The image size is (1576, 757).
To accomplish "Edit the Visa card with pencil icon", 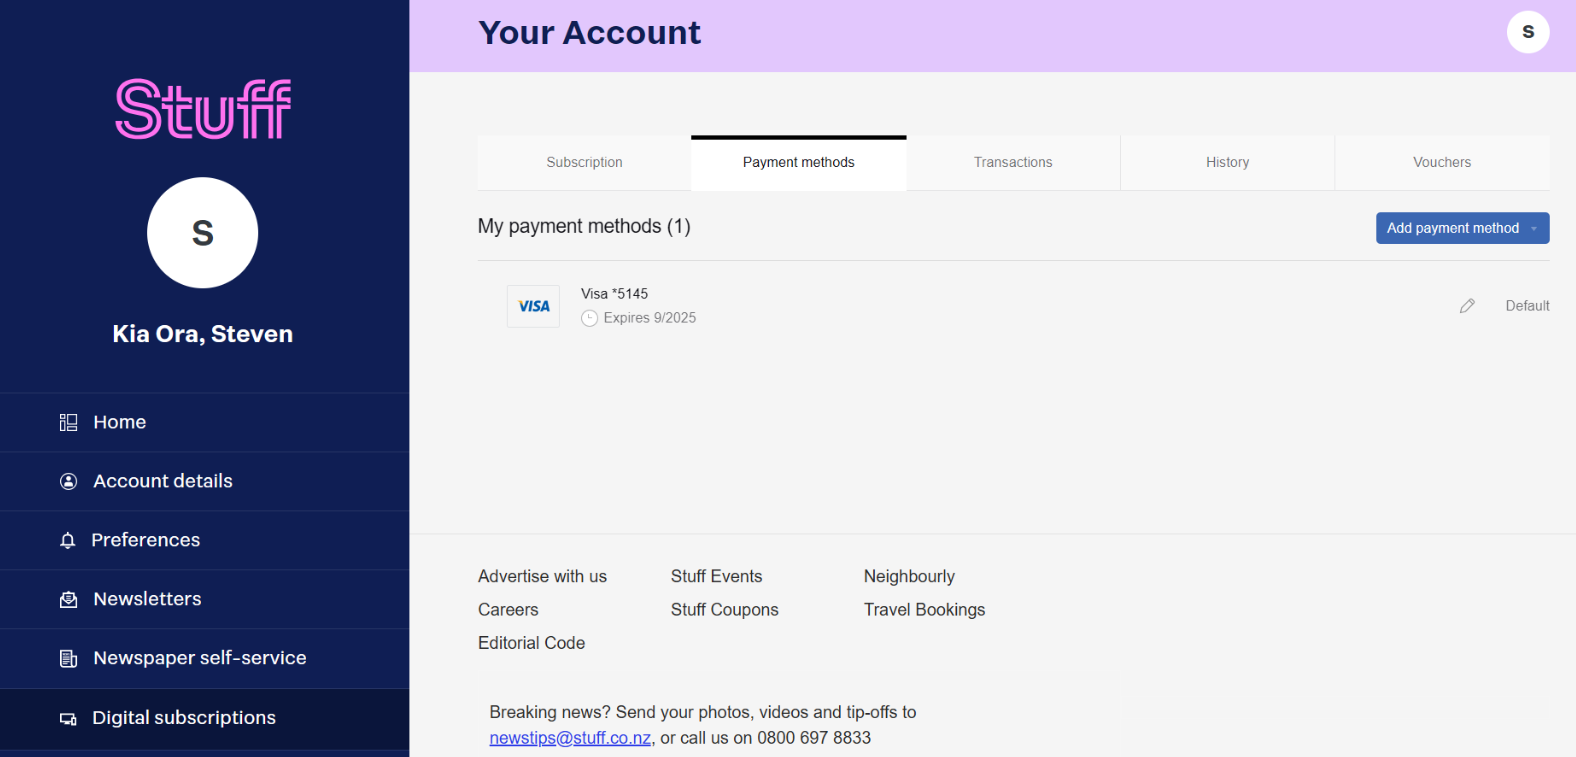I will [1467, 306].
